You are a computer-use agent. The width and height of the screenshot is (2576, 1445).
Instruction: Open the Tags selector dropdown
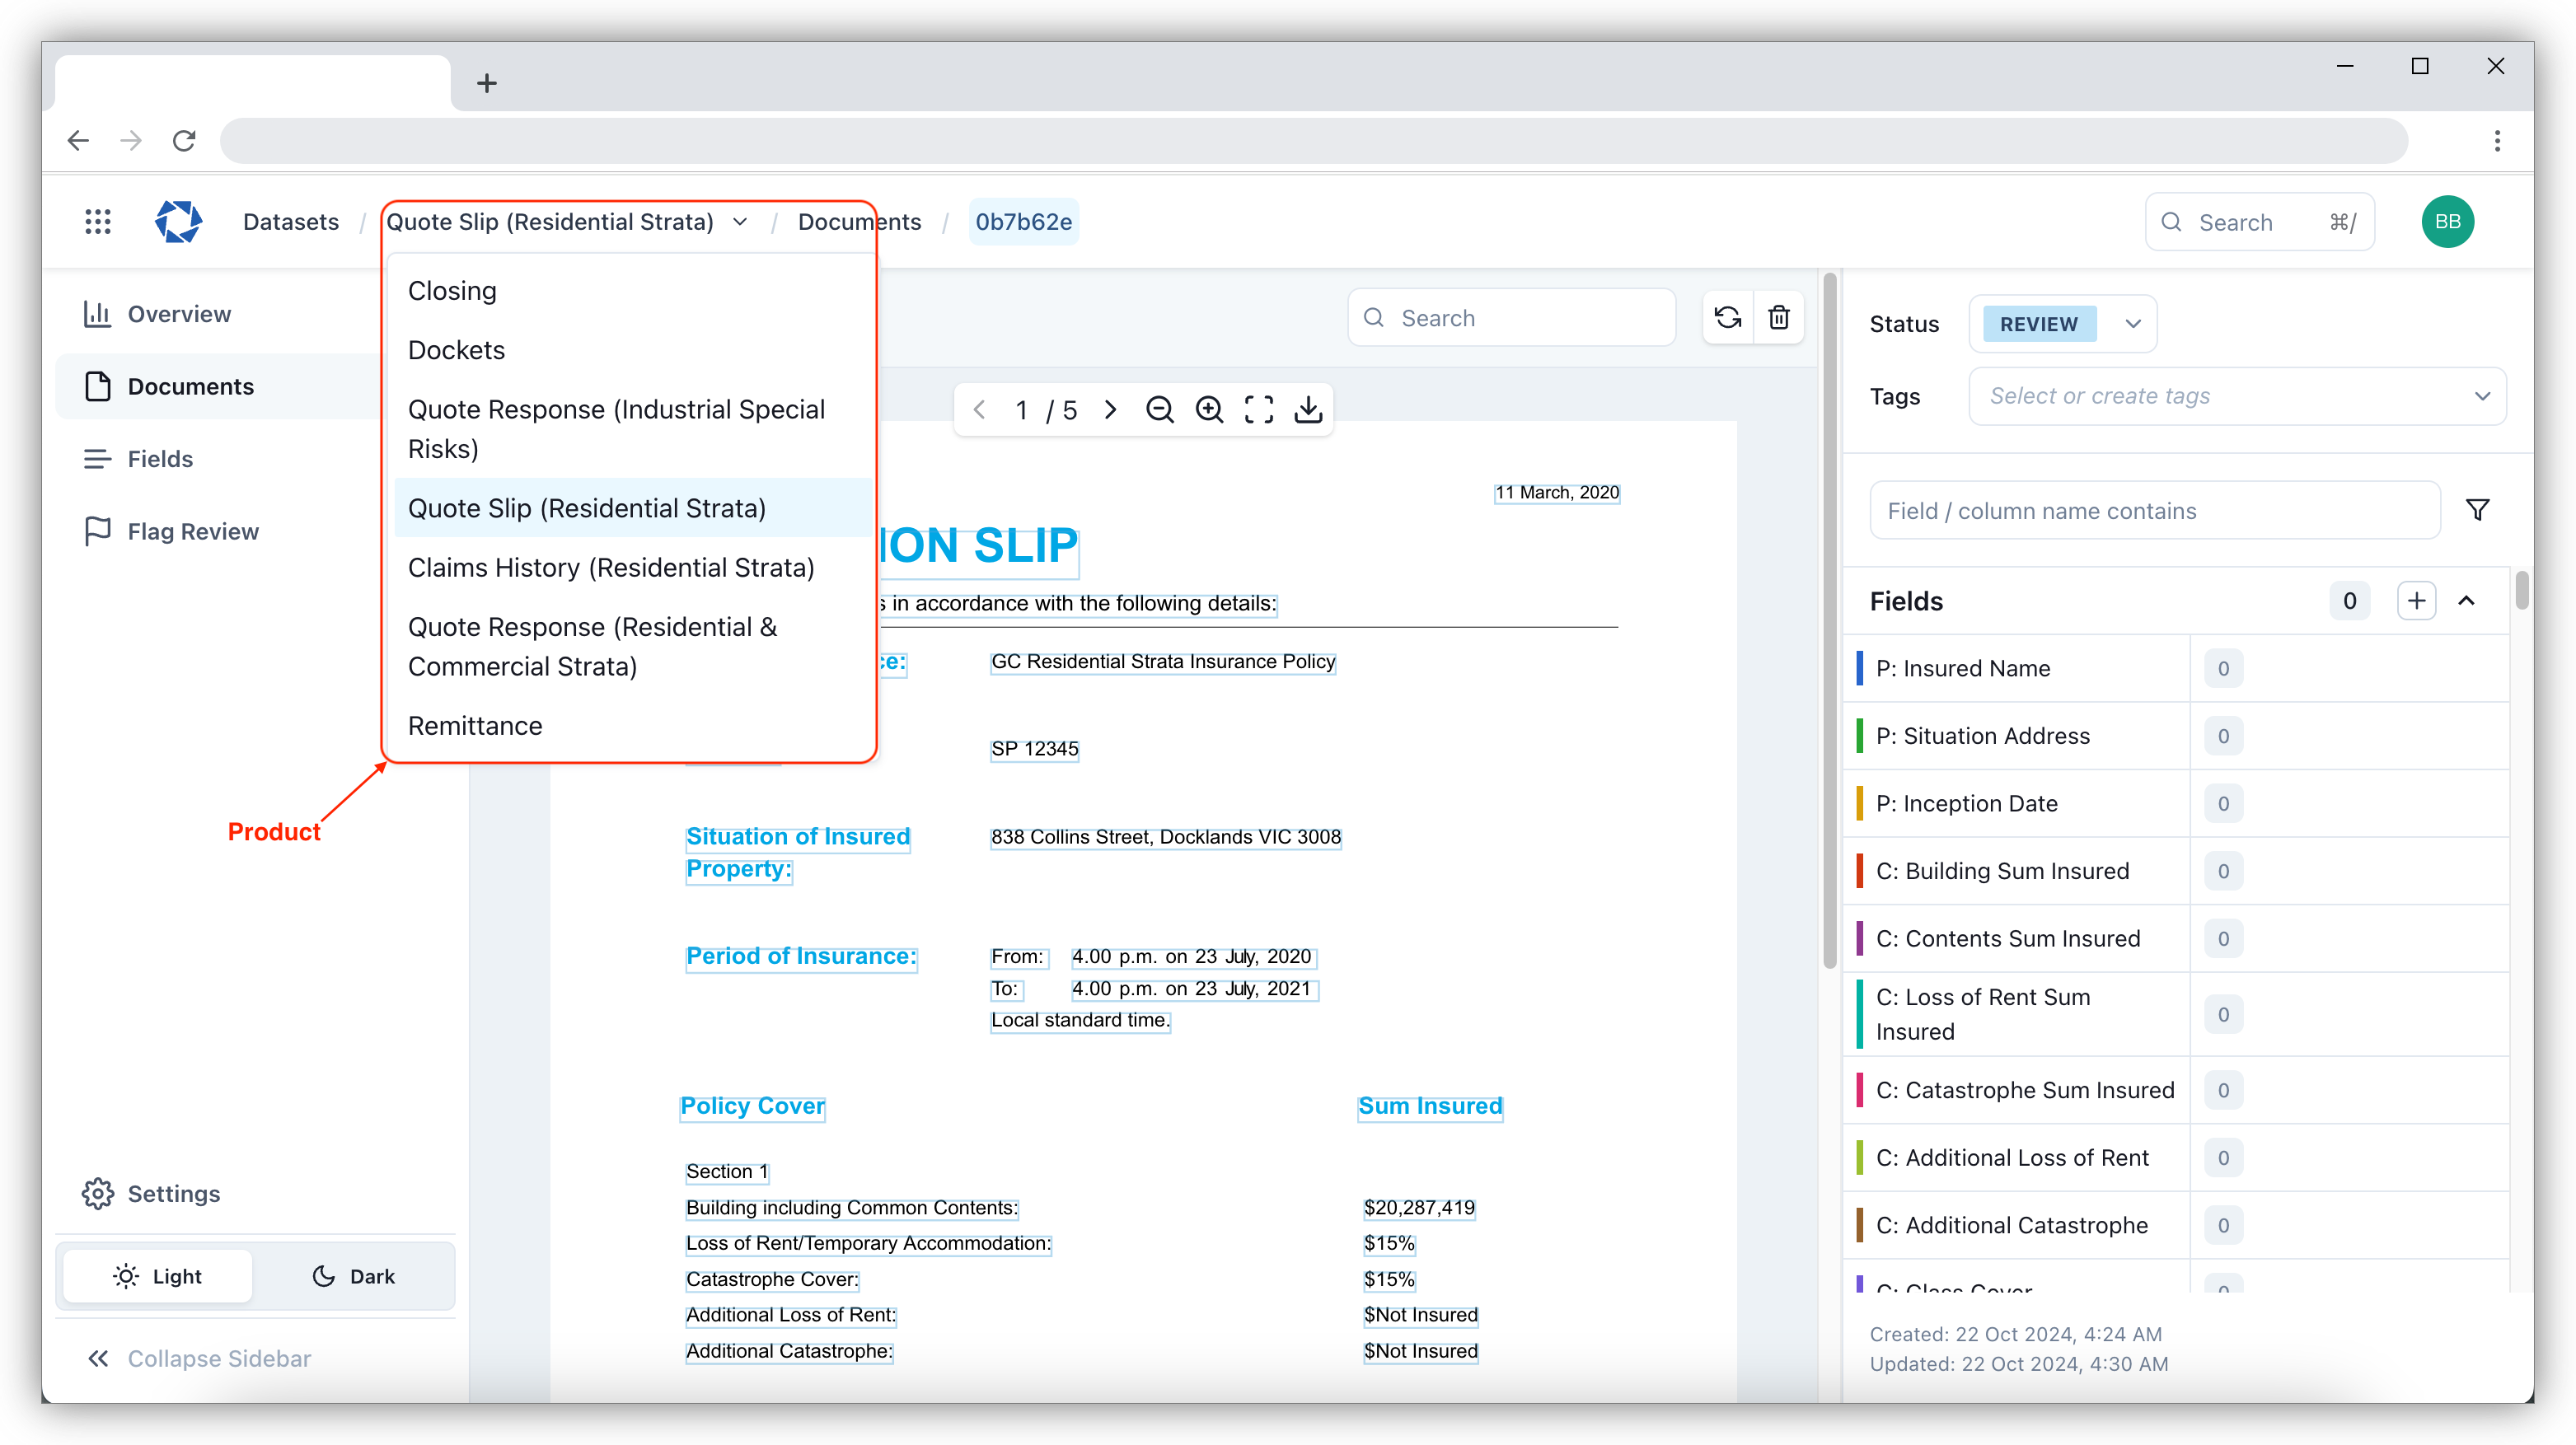[x=2238, y=395]
